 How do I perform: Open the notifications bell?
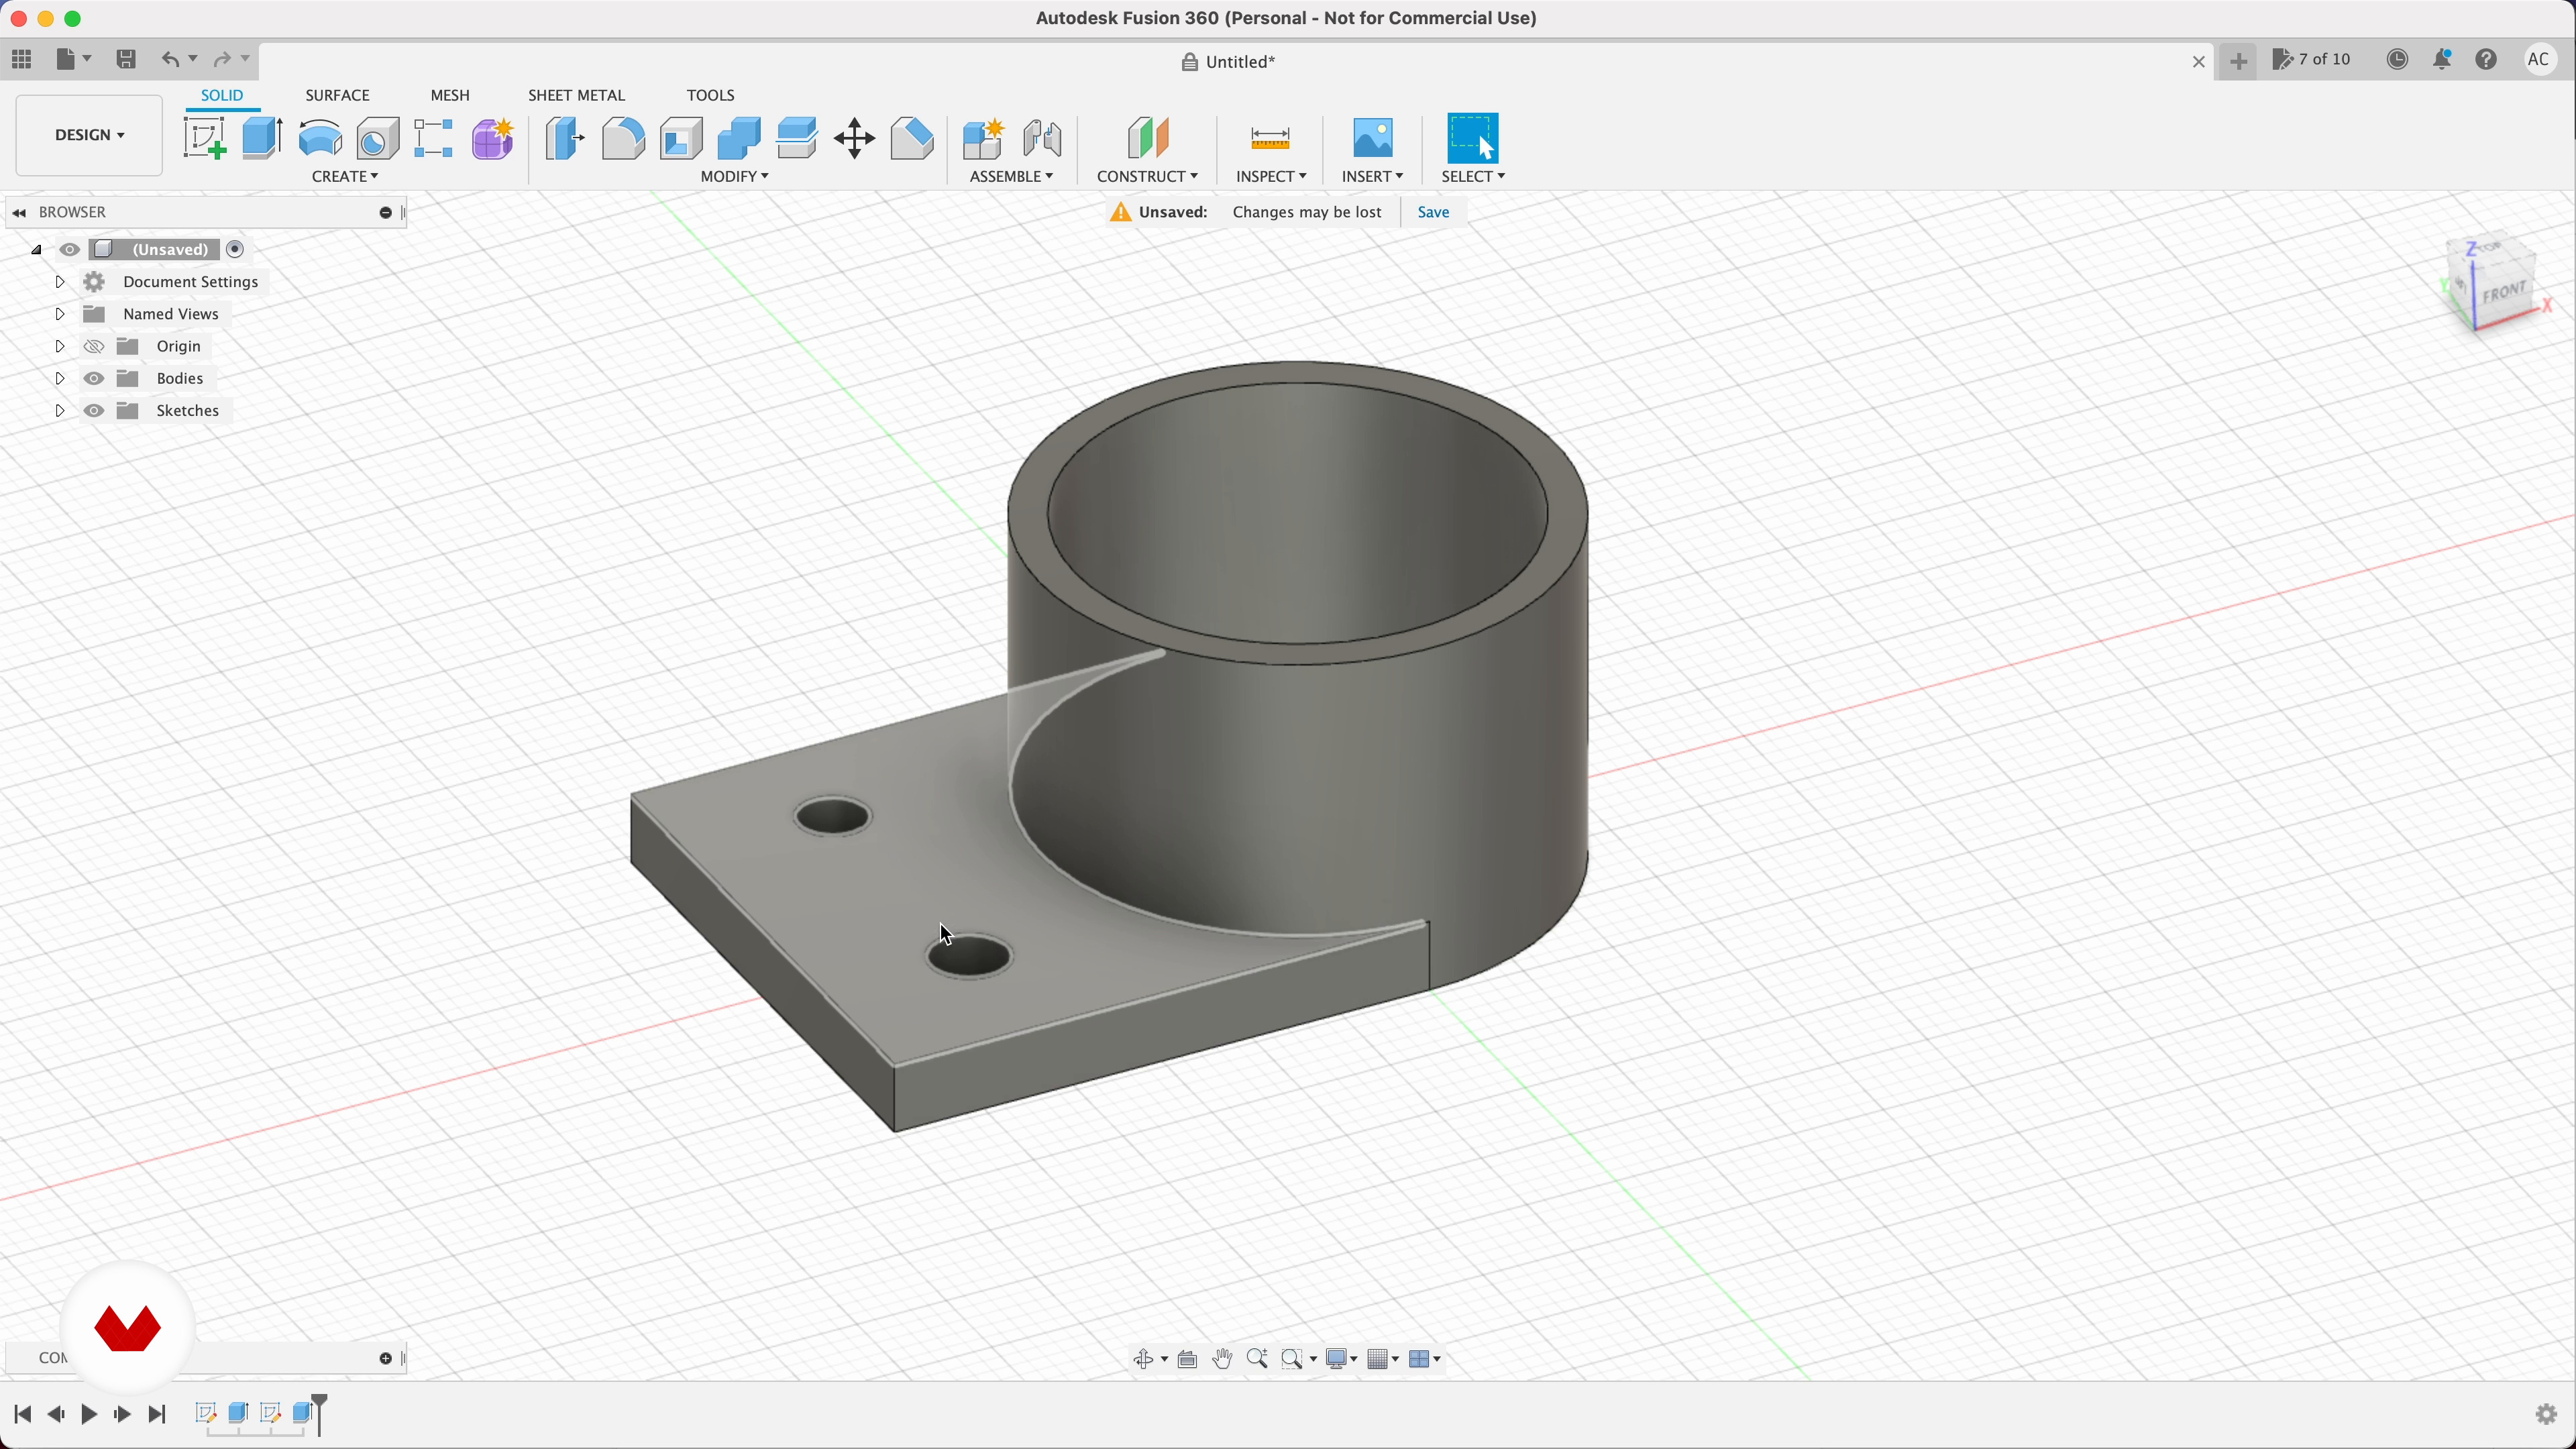click(x=2443, y=60)
